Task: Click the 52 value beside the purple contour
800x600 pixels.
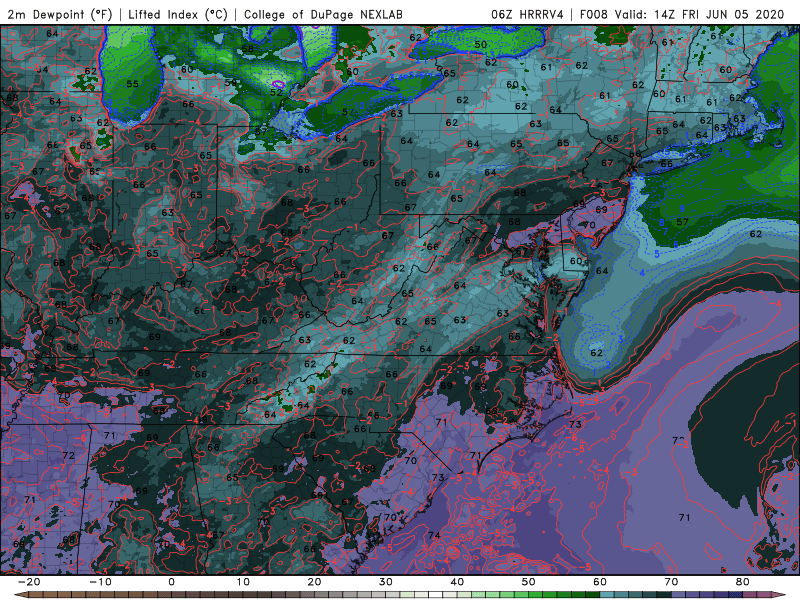Action: click(276, 92)
